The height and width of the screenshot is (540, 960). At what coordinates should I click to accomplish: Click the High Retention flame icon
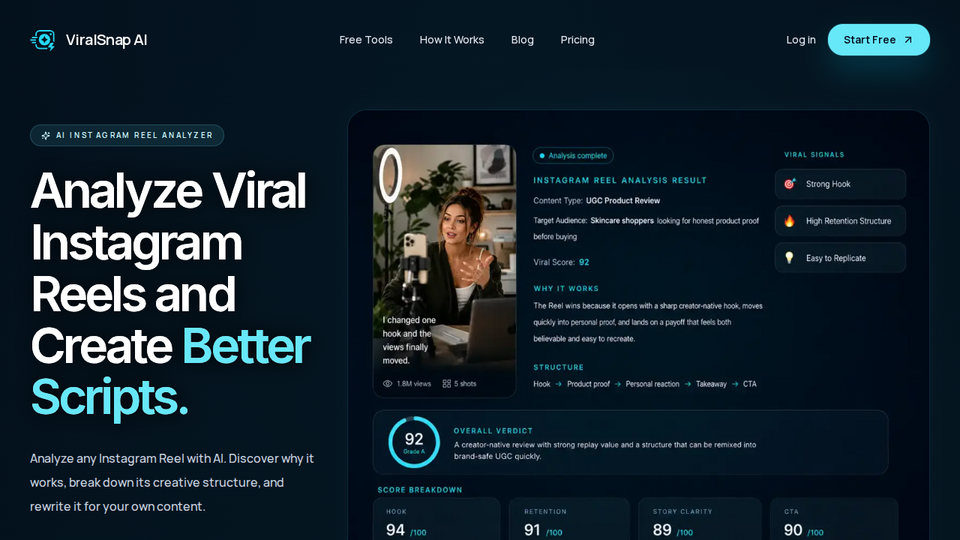tap(790, 221)
